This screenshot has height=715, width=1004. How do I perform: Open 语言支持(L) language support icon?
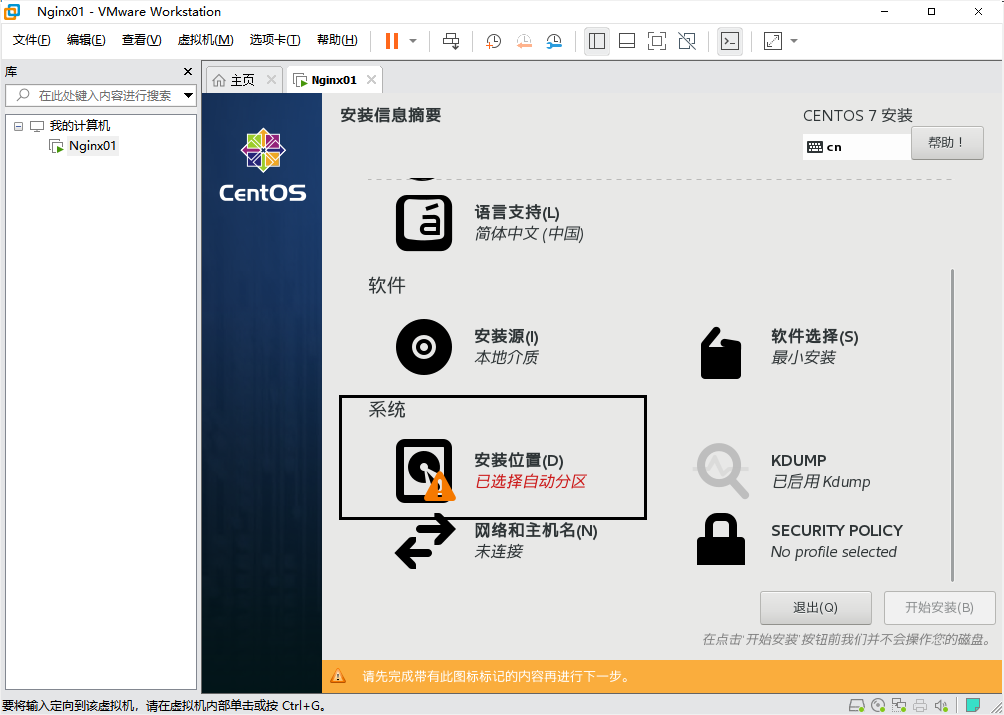click(424, 223)
